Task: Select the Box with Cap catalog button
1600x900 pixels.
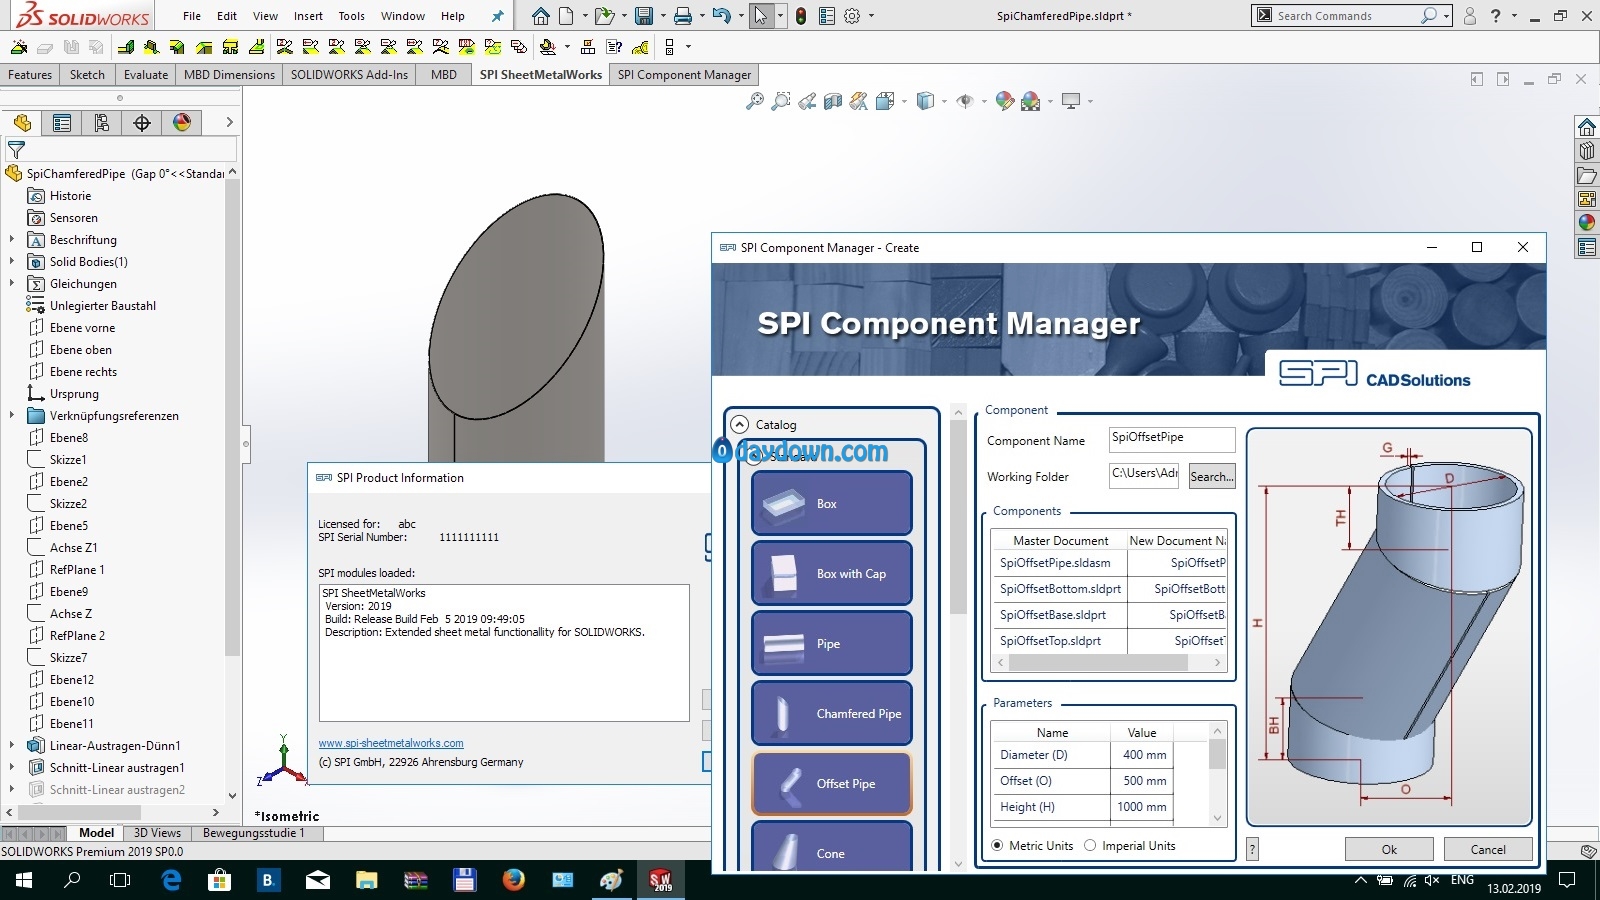Action: tap(832, 573)
